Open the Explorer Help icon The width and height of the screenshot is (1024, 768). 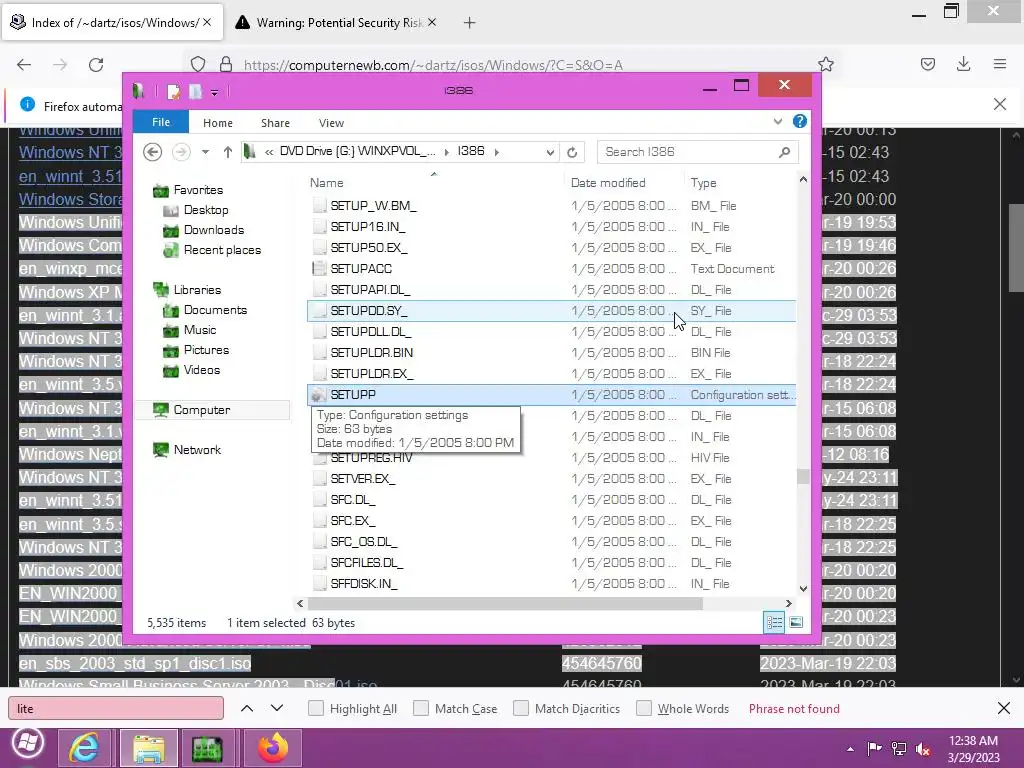tap(799, 121)
